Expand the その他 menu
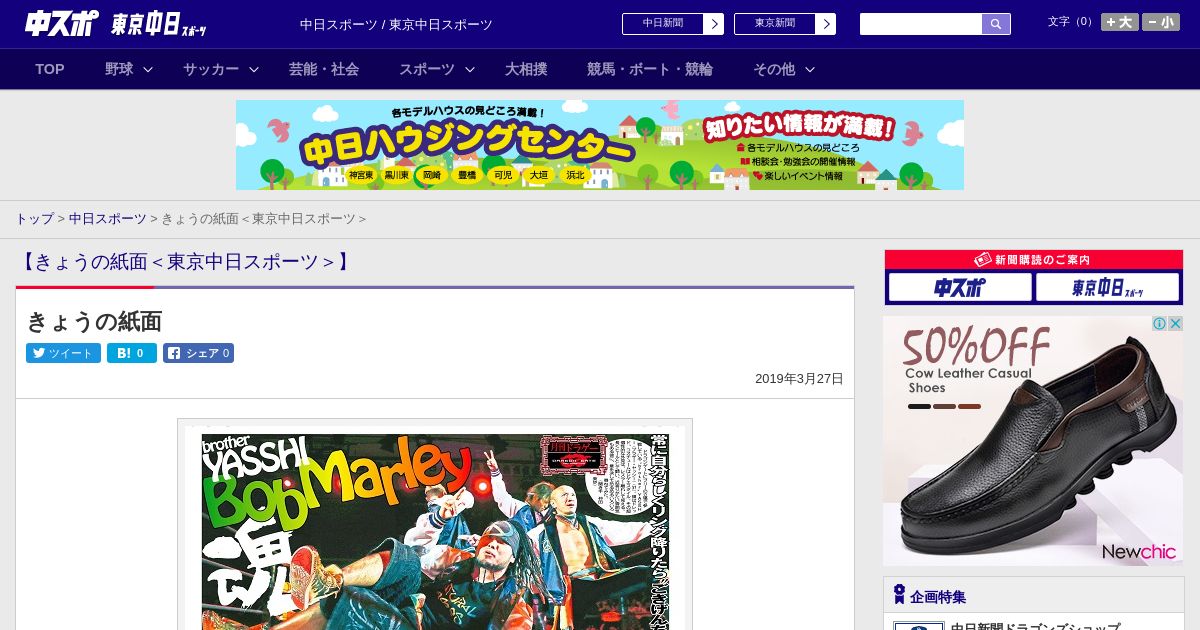 coord(784,69)
